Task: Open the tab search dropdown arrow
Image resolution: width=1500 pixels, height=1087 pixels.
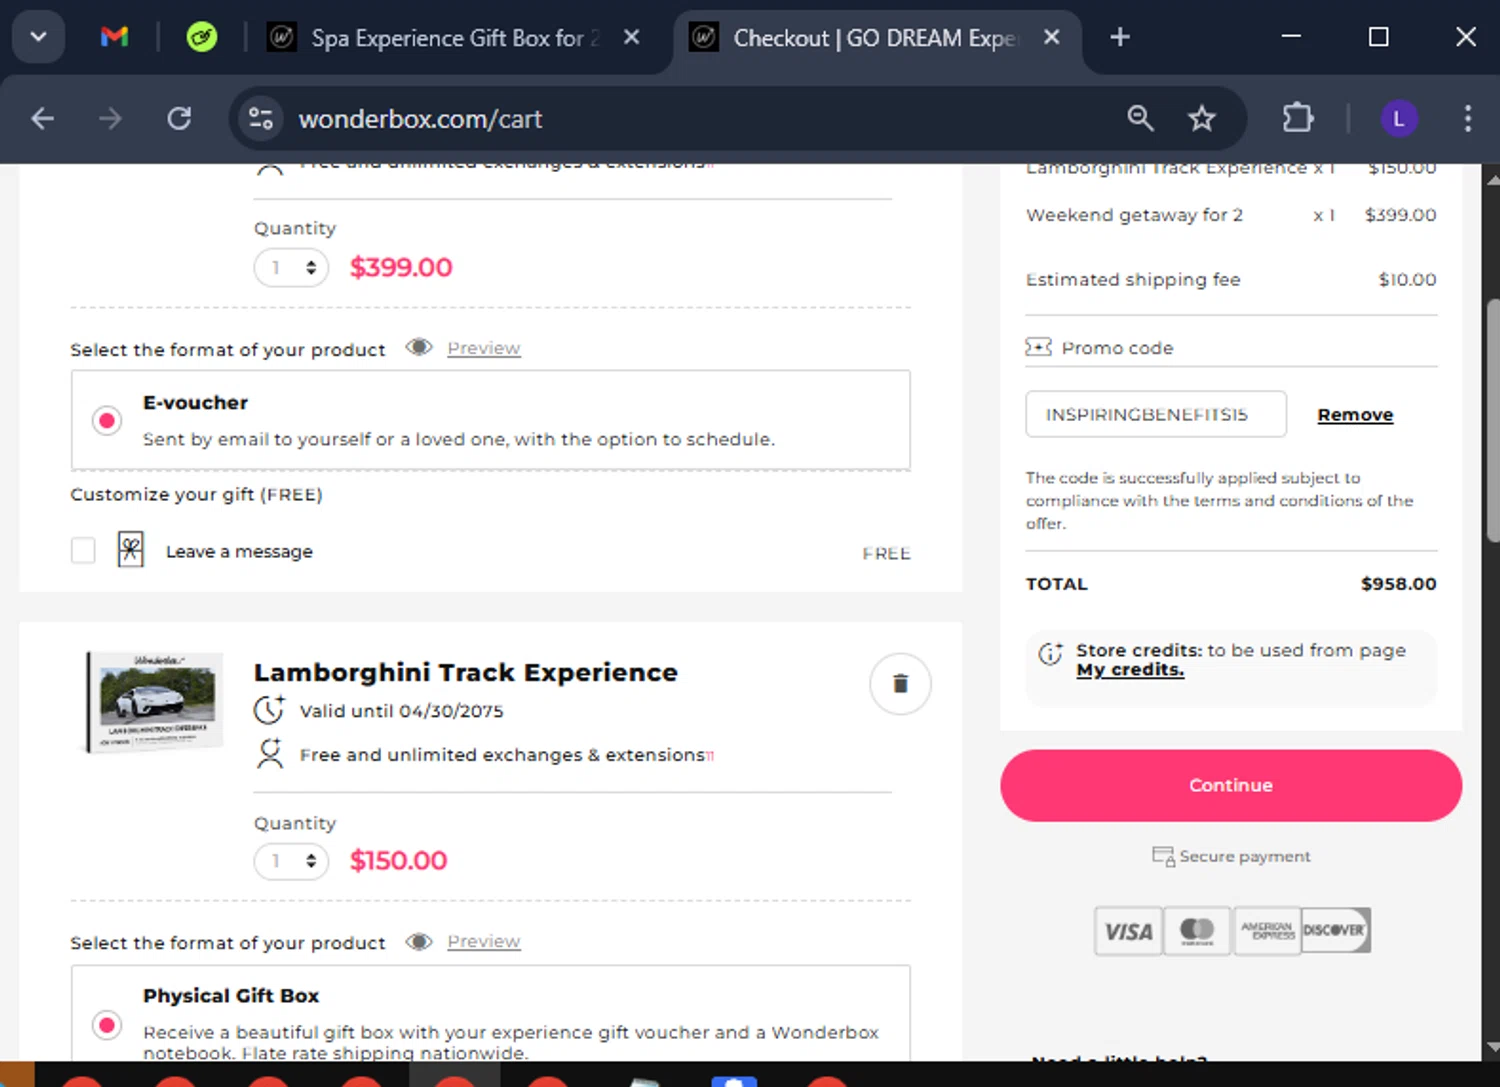Action: point(38,37)
